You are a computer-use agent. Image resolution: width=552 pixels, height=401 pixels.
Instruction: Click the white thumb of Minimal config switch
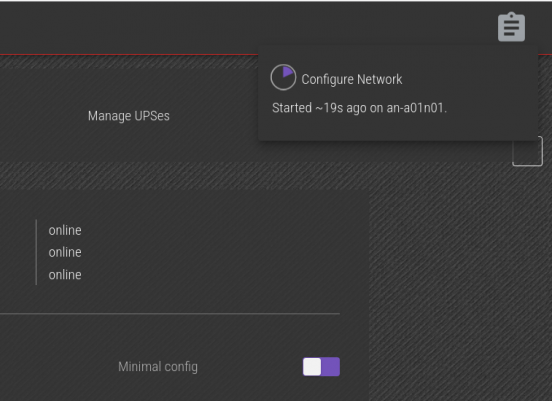(x=312, y=366)
